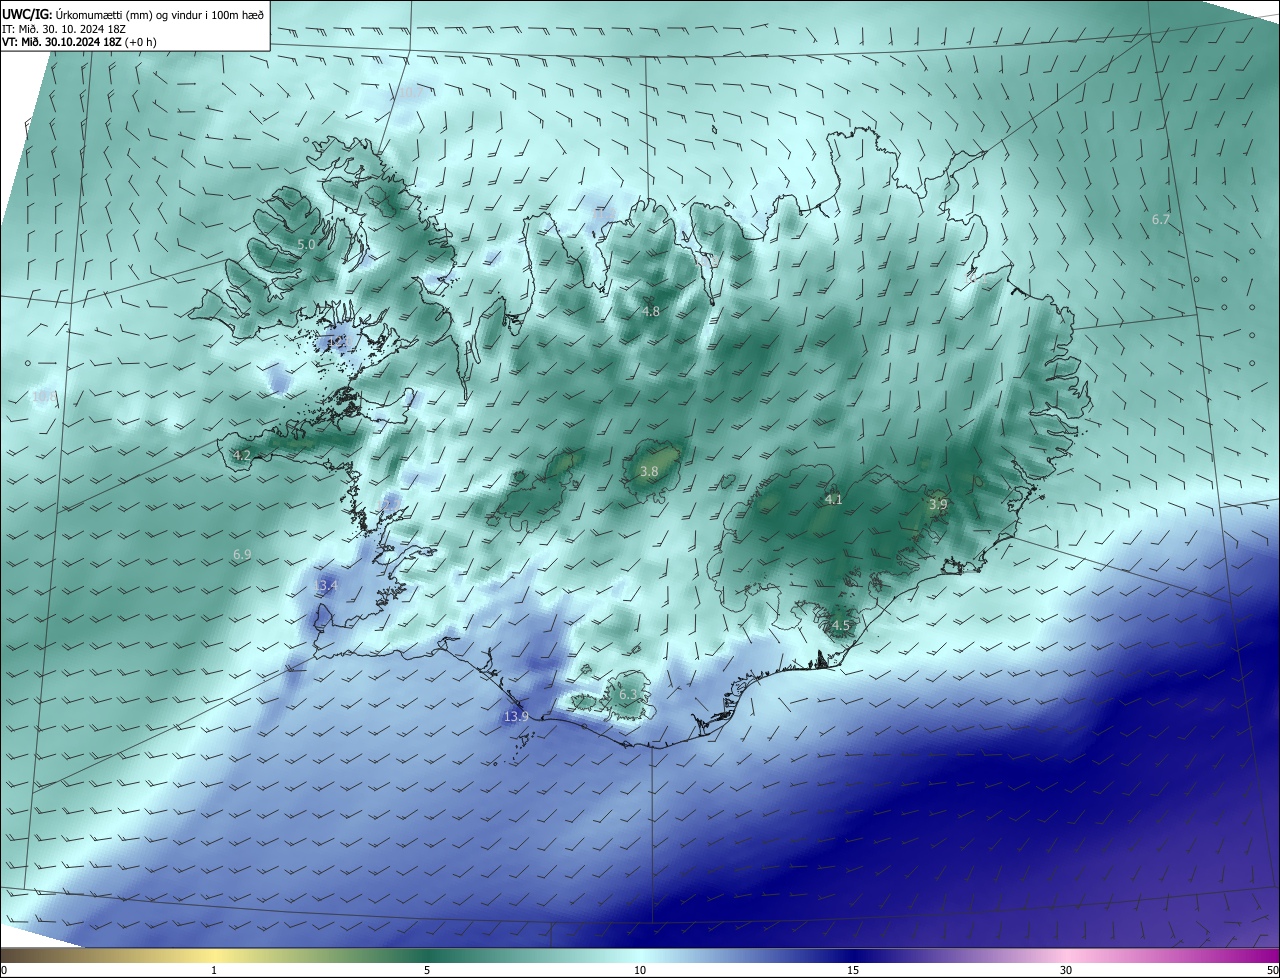The image size is (1280, 978).
Task: Click the 3.8 value on the central glacier
Action: 649,472
